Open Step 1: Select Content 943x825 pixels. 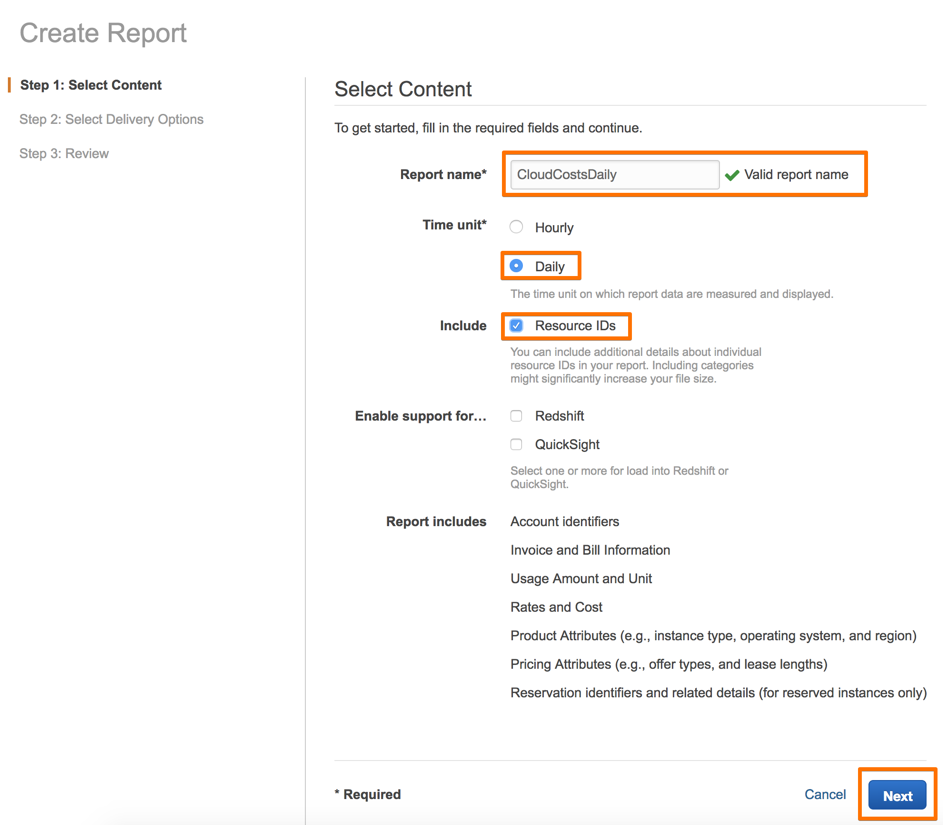(x=90, y=85)
